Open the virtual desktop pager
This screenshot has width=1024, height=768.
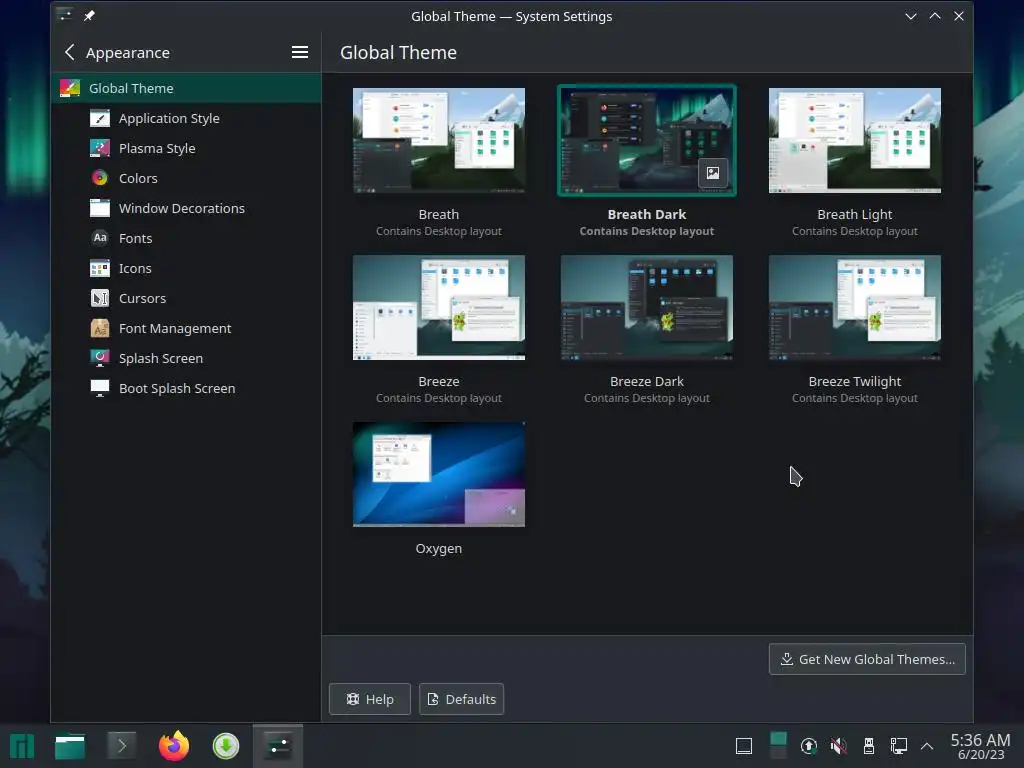(778, 746)
